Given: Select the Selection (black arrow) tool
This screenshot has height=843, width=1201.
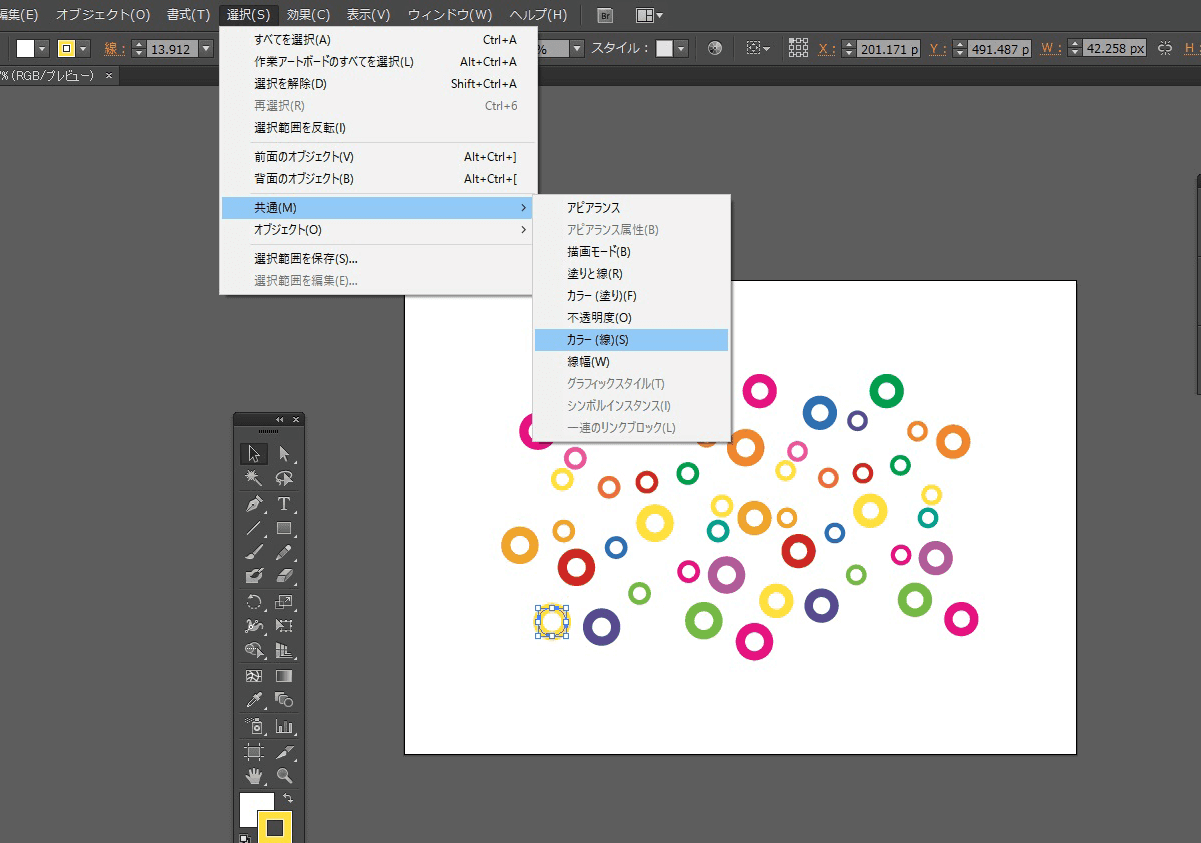Looking at the screenshot, I should 254,454.
